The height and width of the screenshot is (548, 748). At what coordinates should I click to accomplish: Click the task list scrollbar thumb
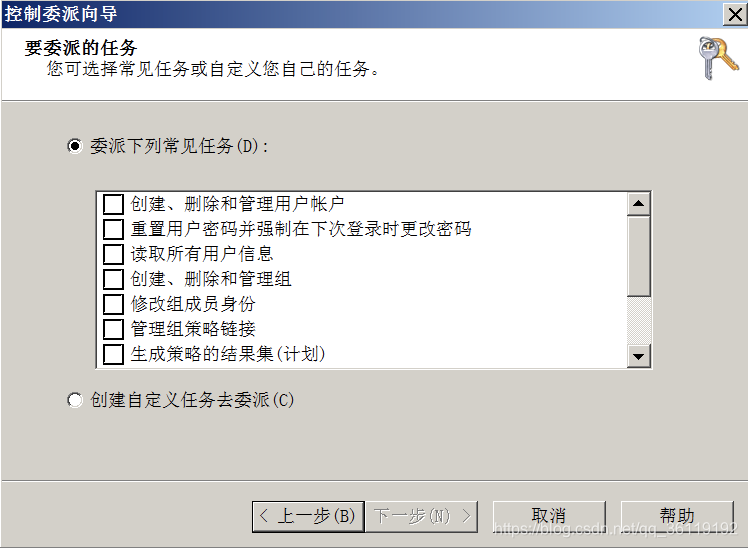639,257
